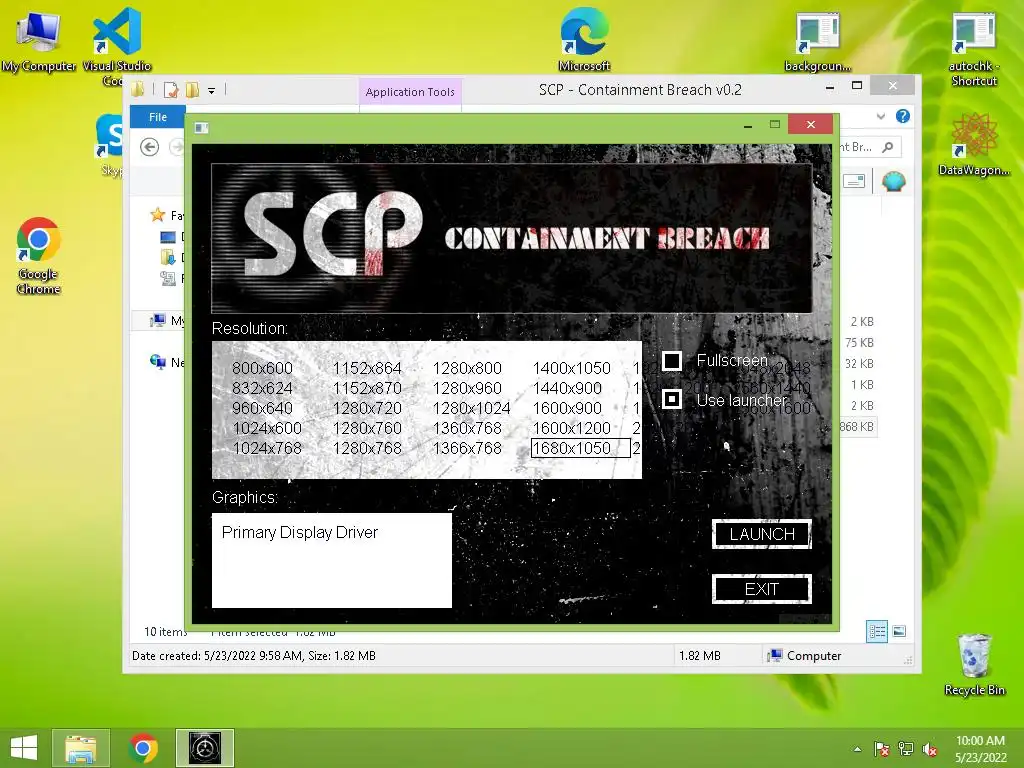The width and height of the screenshot is (1024, 768).
Task: Select 800x600 resolution
Action: (262, 368)
